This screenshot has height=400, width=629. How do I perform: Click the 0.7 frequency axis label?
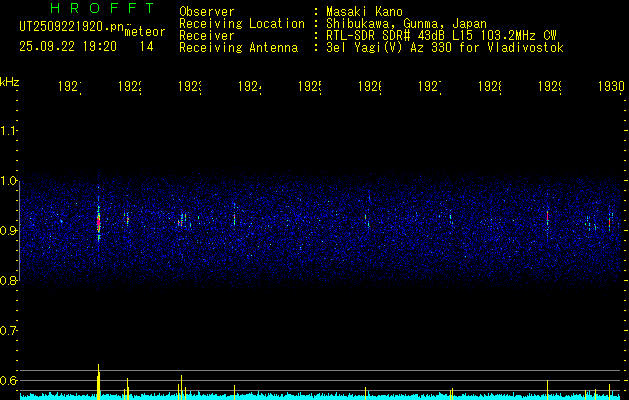coord(8,331)
